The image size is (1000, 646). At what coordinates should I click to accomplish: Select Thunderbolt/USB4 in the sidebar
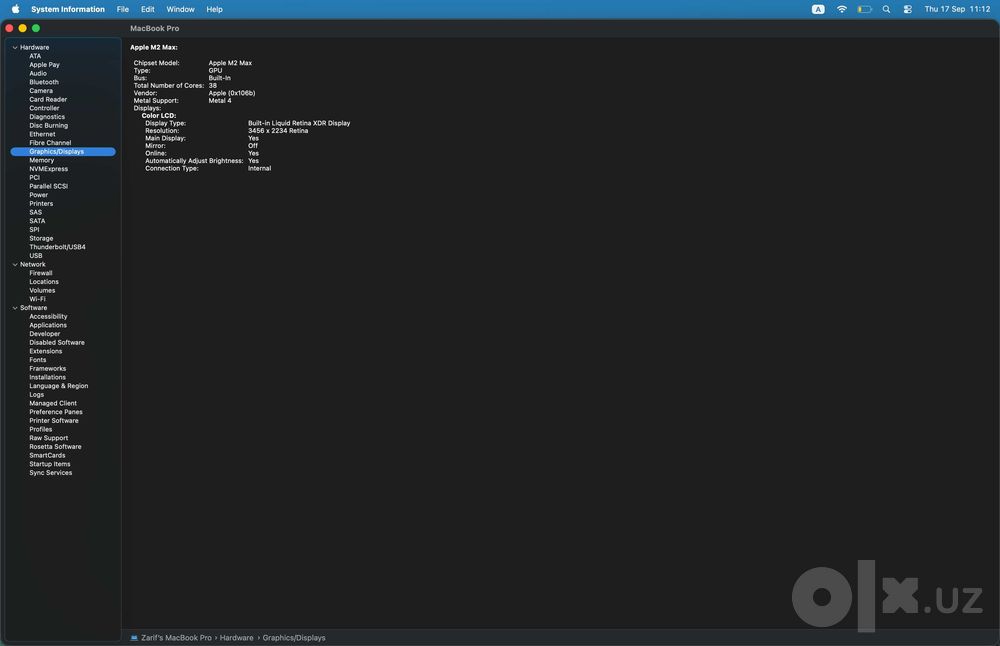coord(57,247)
